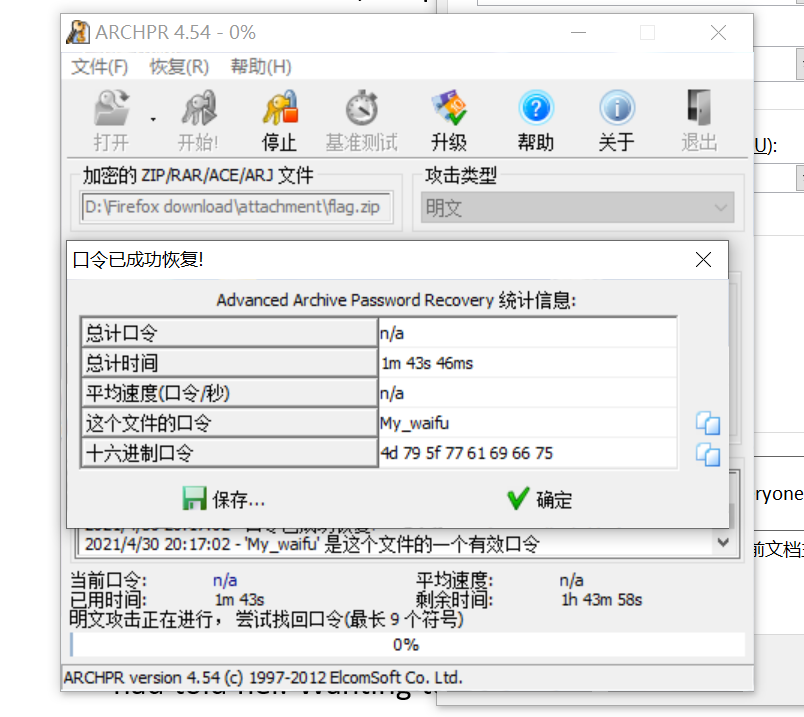The width and height of the screenshot is (804, 717).
Task: Expand the Open button dropdown arrow
Action: [x=153, y=119]
